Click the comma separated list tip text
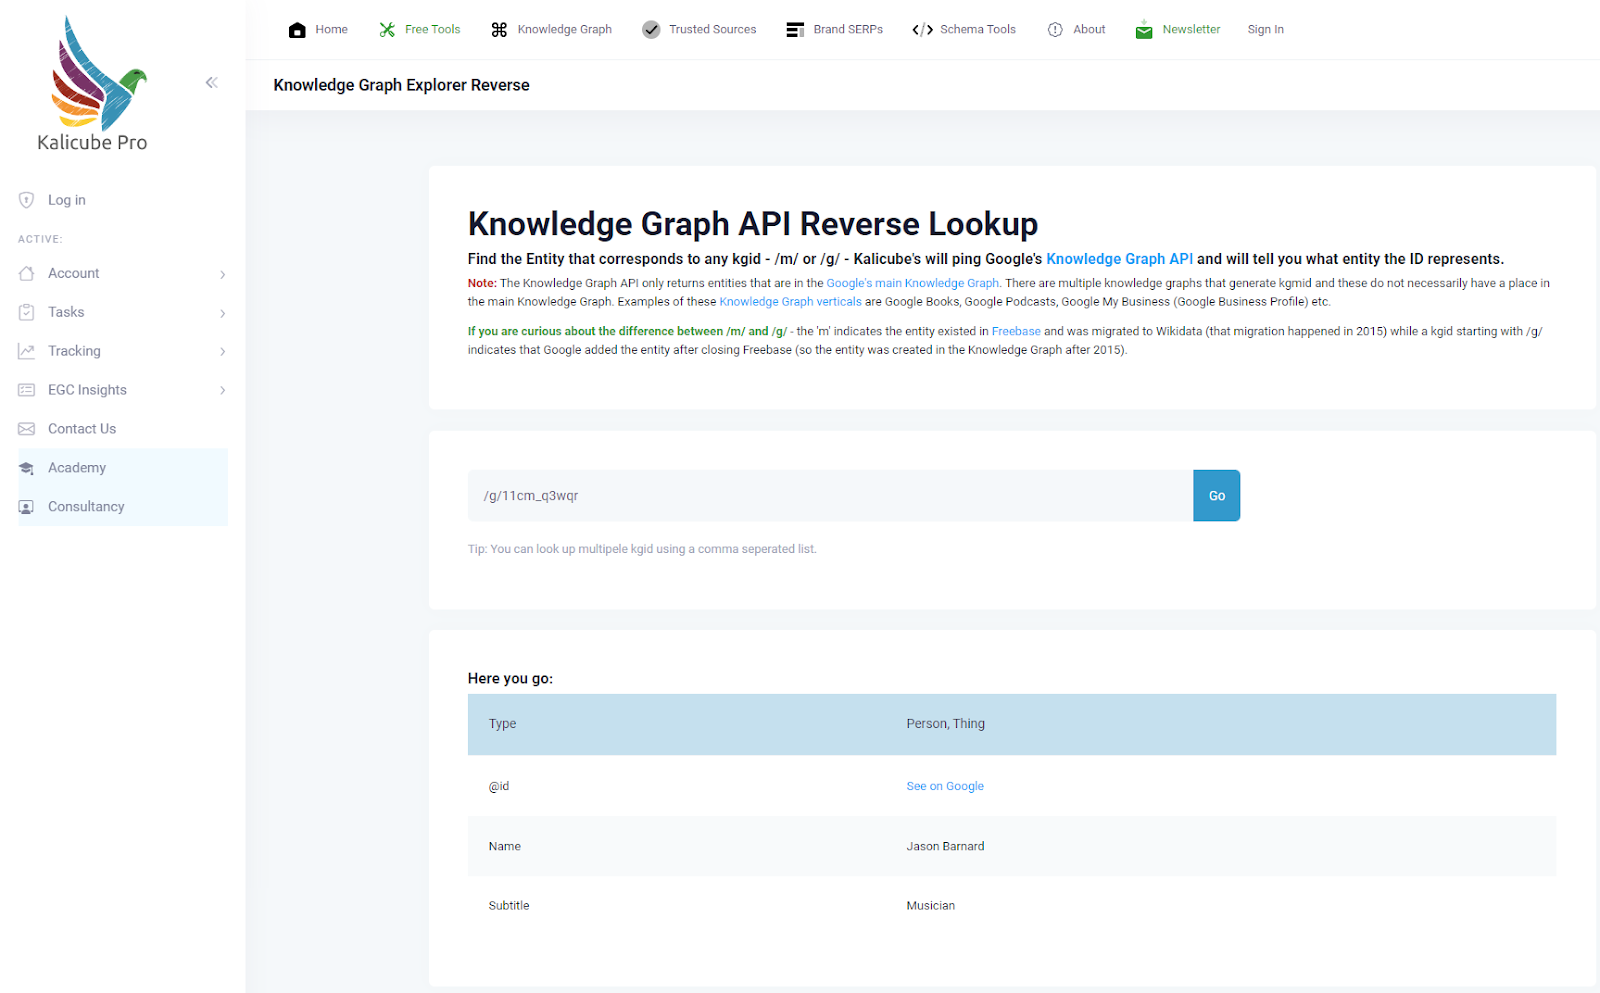The width and height of the screenshot is (1600, 993). click(x=642, y=549)
